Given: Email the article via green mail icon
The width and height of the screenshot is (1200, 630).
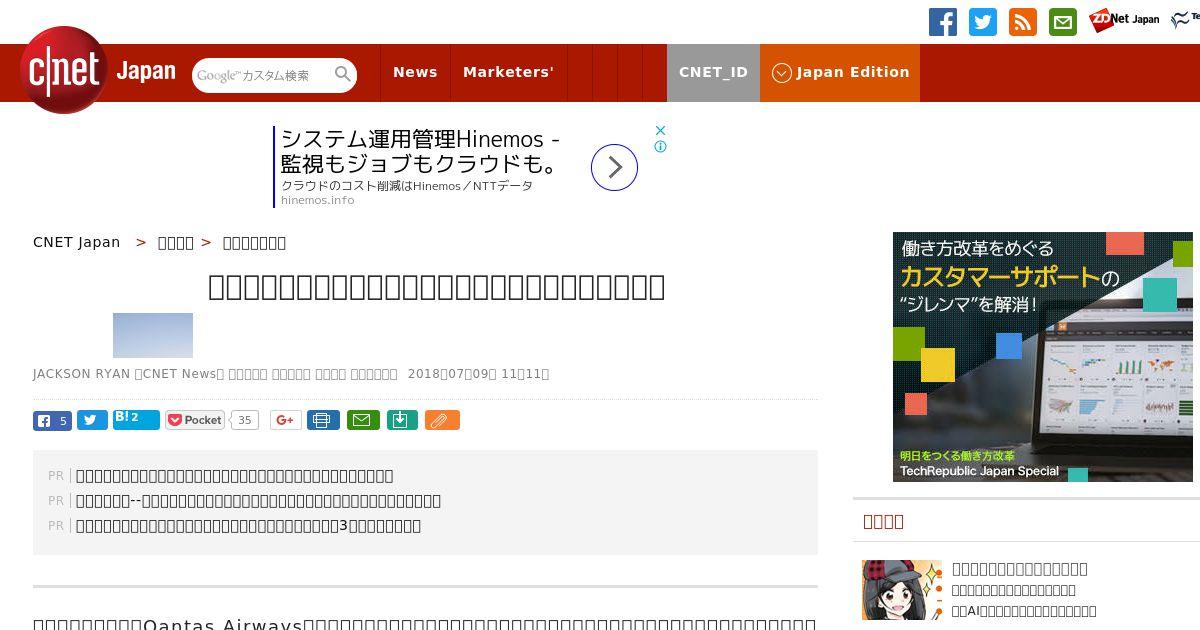Looking at the screenshot, I should [x=363, y=421].
